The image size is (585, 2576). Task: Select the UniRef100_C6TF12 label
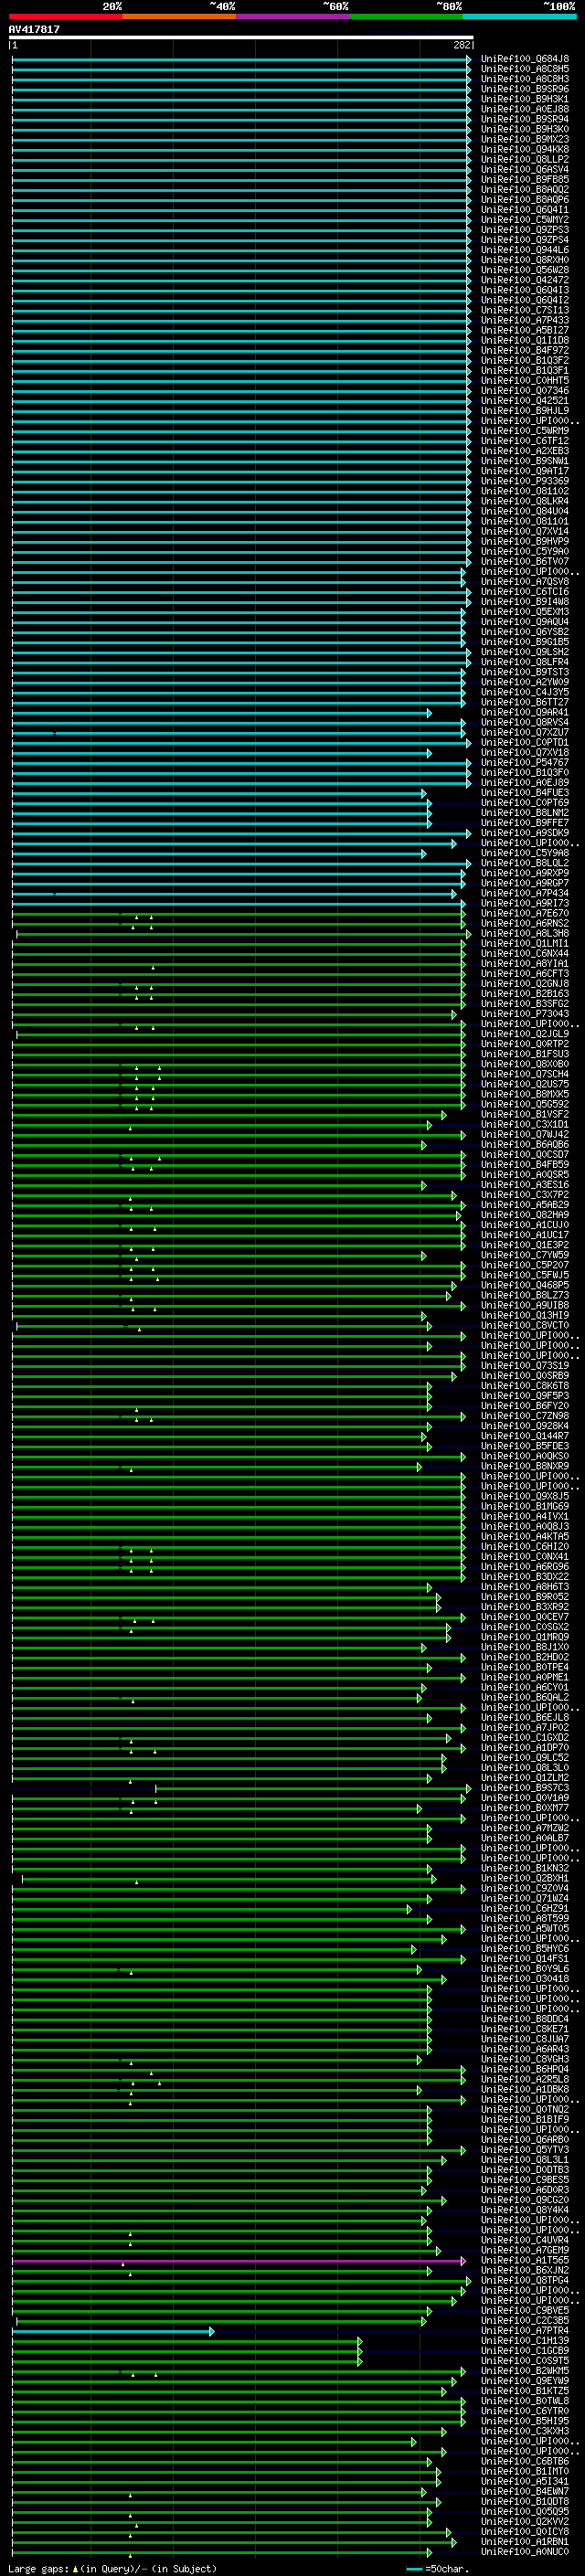point(525,441)
